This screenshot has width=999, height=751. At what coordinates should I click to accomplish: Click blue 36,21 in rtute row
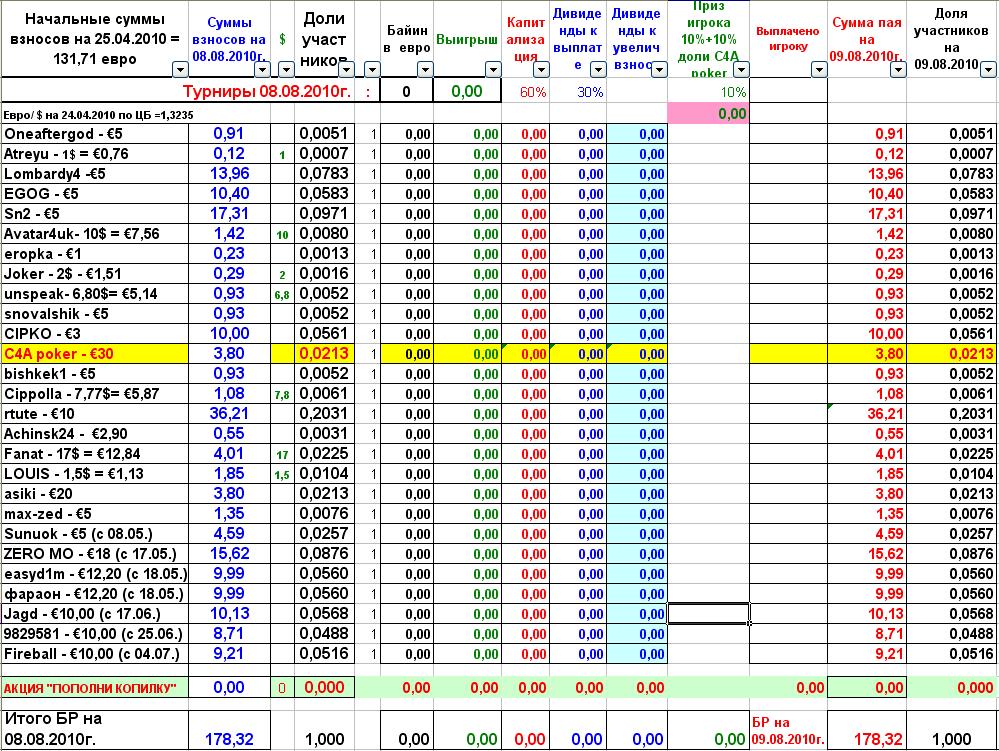tap(229, 414)
